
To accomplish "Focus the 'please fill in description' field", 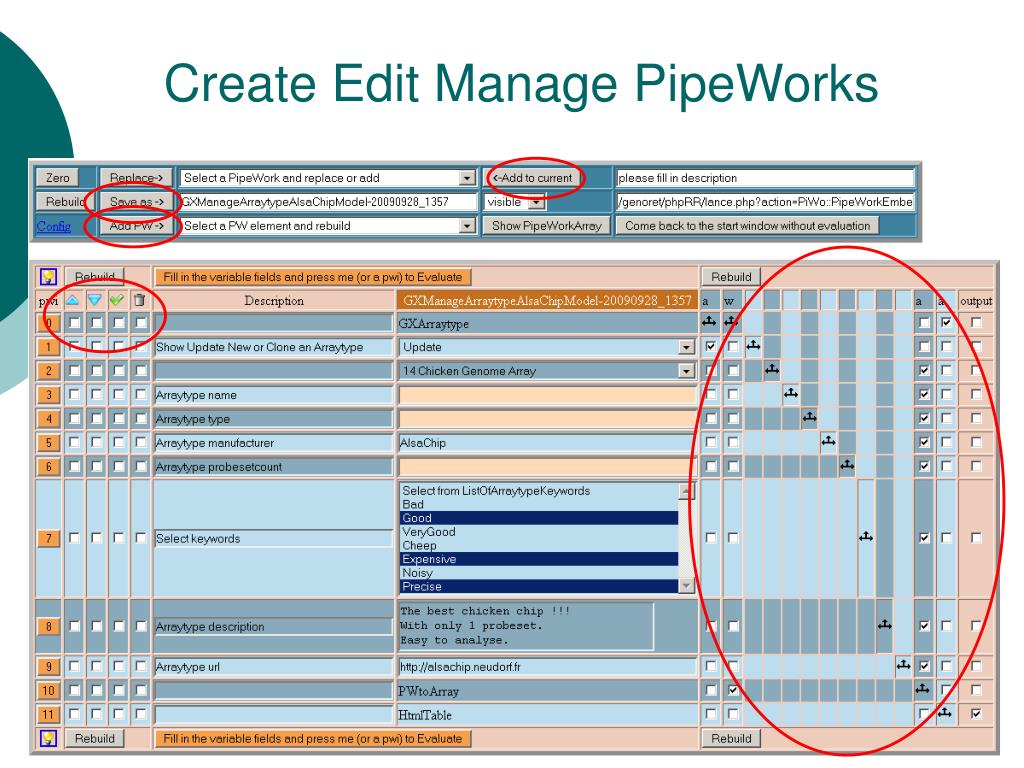I will 765,178.
